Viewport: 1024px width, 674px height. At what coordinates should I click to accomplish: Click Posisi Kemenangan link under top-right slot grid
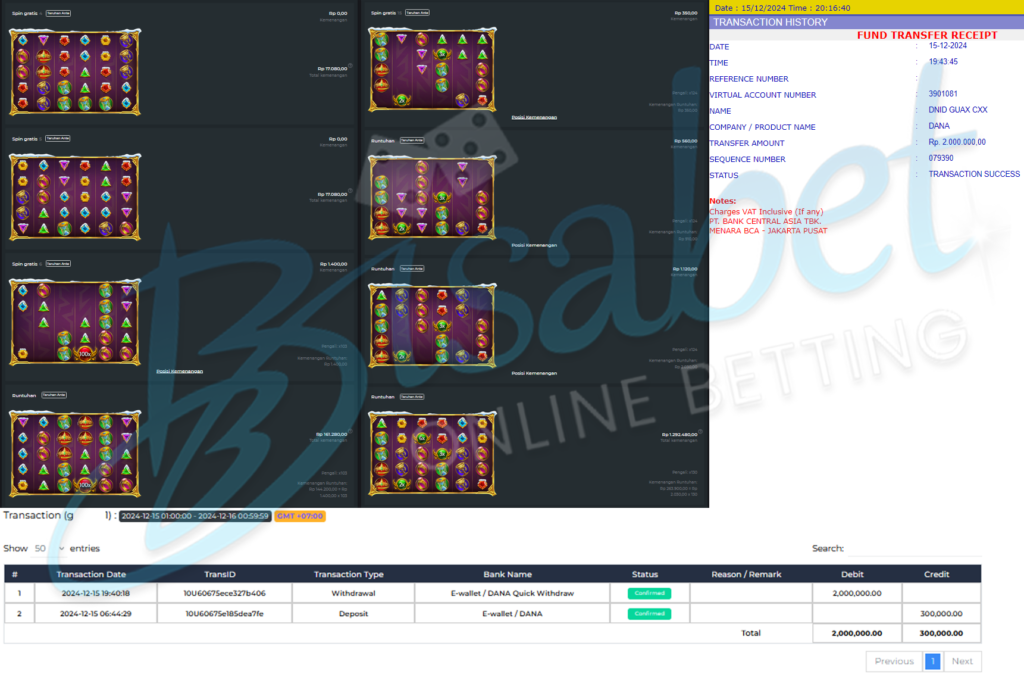coord(534,117)
